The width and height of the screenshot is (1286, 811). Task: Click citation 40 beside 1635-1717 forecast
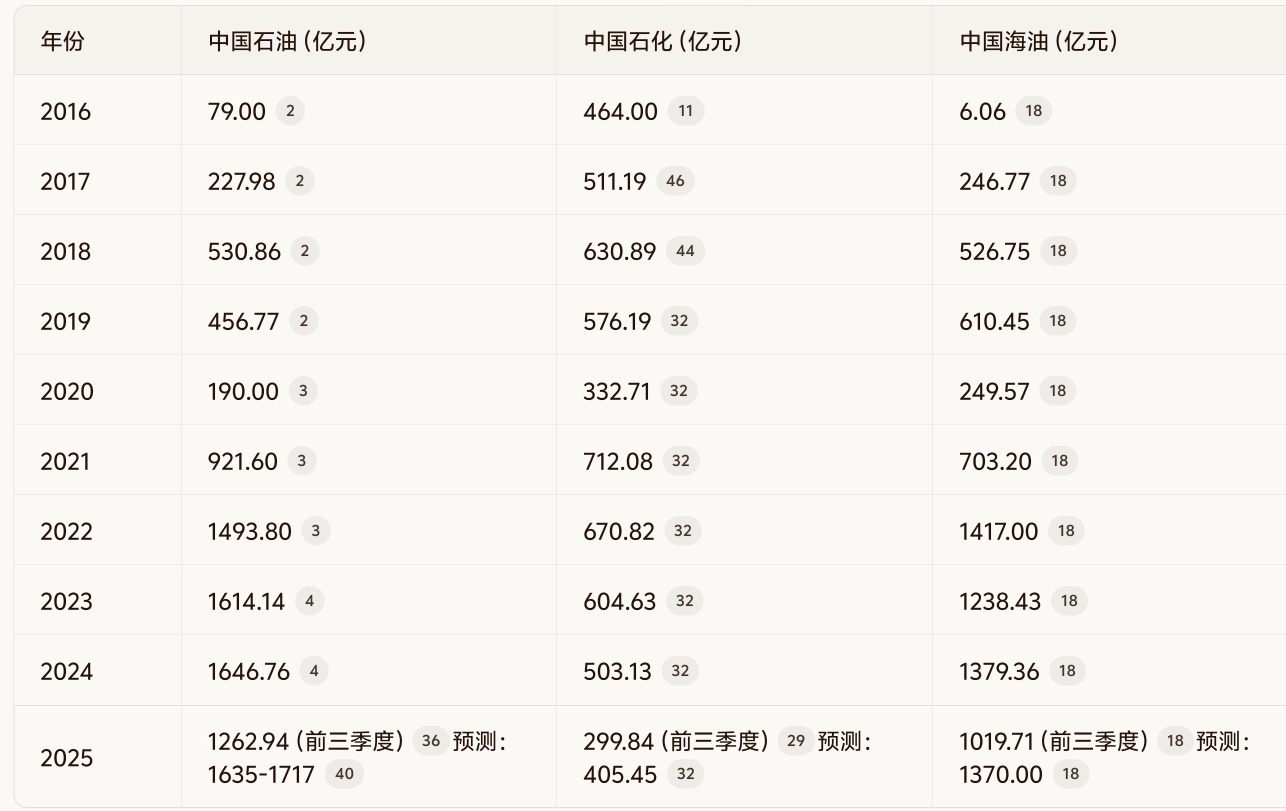(343, 774)
